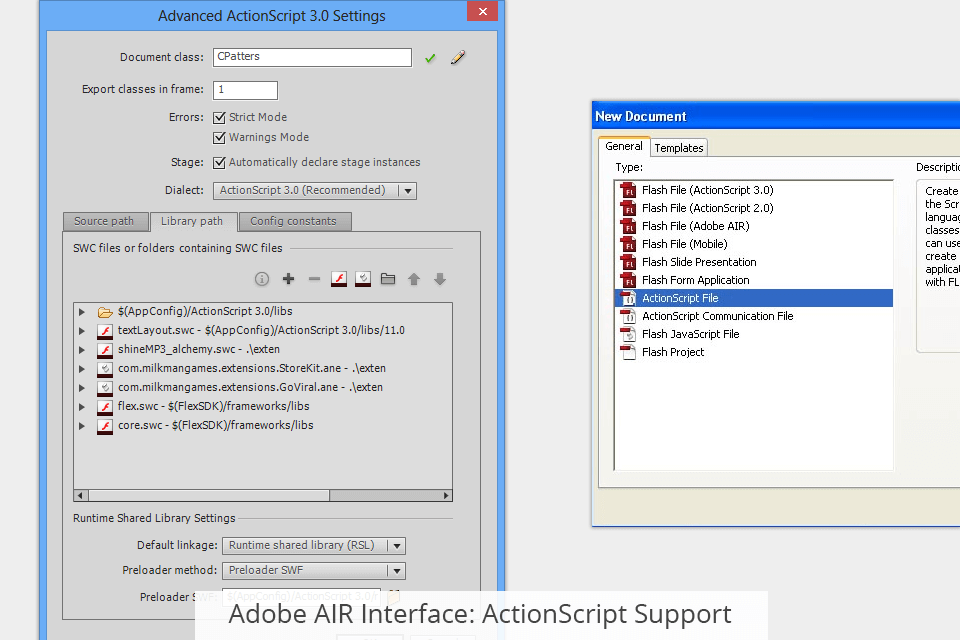Click the green validate class checkmark icon
This screenshot has height=640, width=960.
click(x=430, y=58)
